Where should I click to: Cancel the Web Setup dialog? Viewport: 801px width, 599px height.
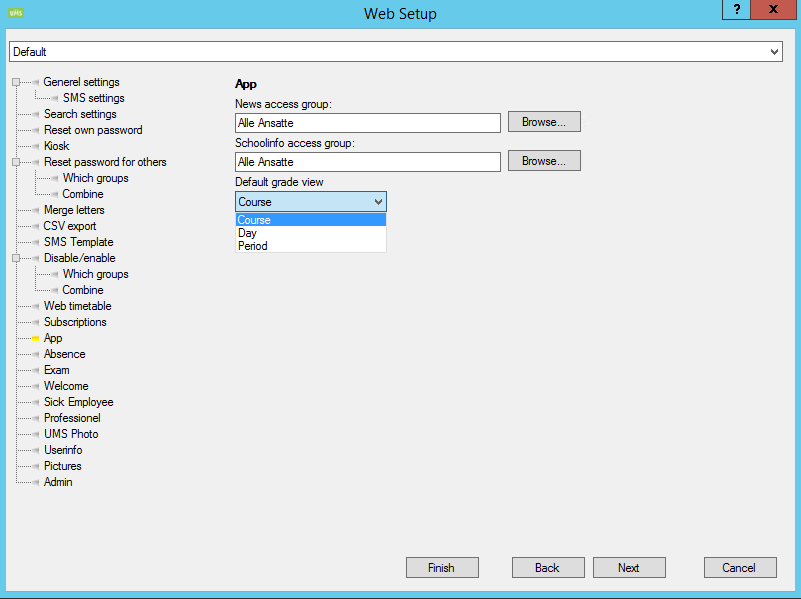tap(739, 568)
